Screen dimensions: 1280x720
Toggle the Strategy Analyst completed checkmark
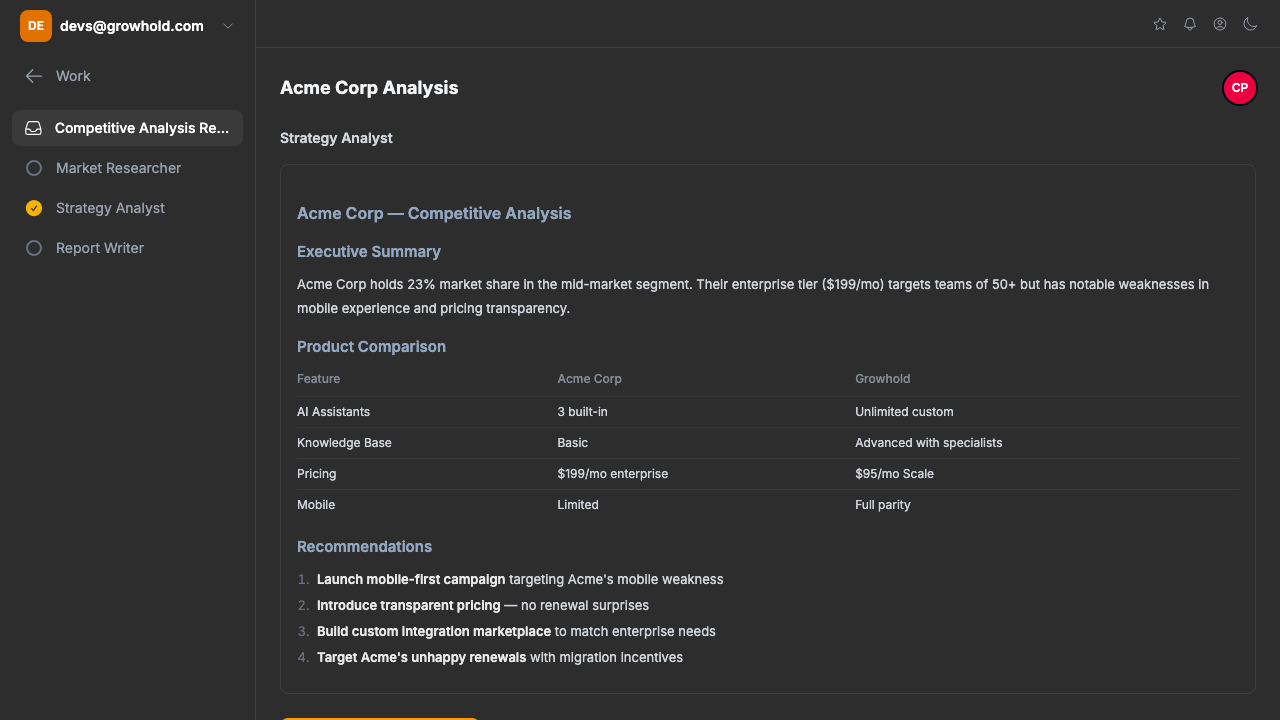34,208
